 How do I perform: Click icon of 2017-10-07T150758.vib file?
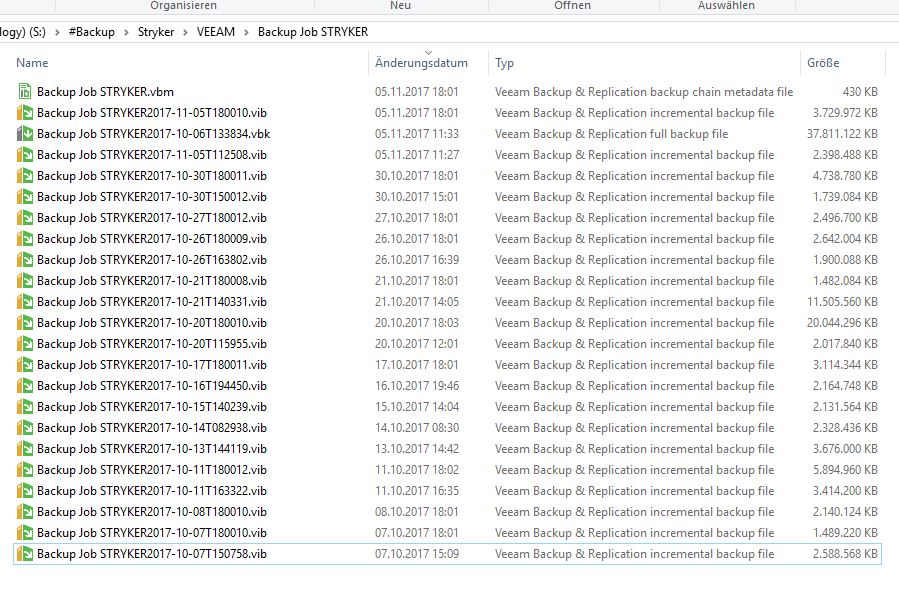pyautogui.click(x=25, y=554)
